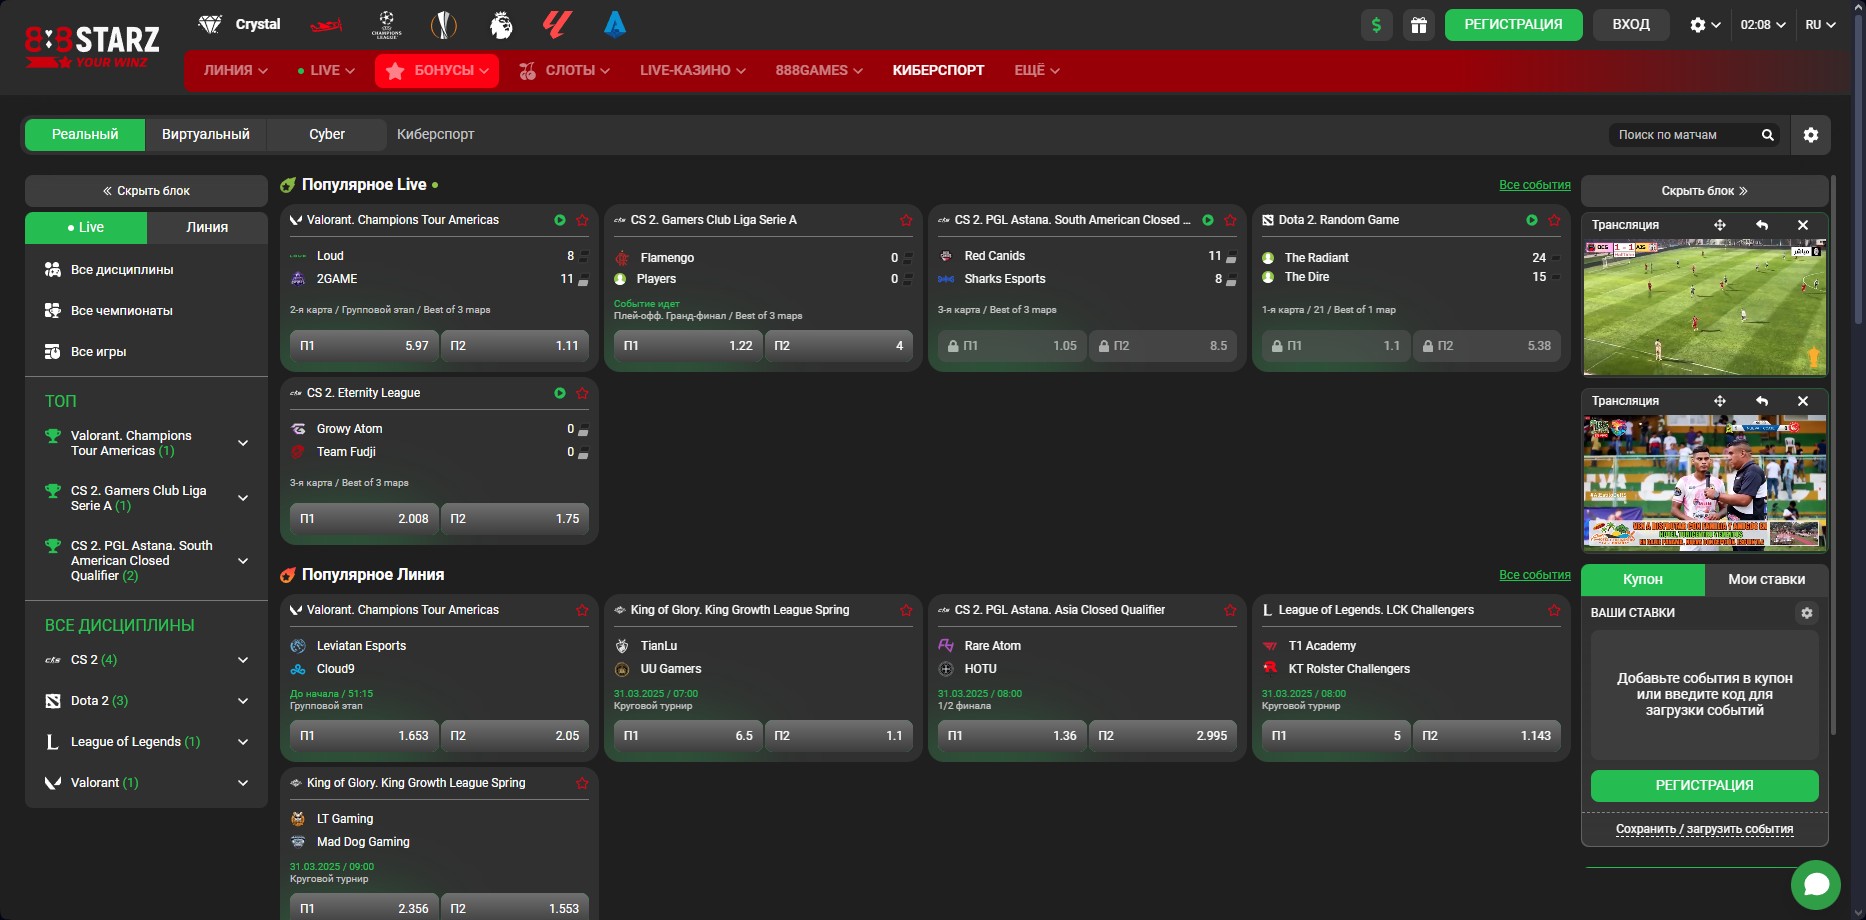This screenshot has height=920, width=1866.
Task: Open the СЛОТЫ menu
Action: 564,70
